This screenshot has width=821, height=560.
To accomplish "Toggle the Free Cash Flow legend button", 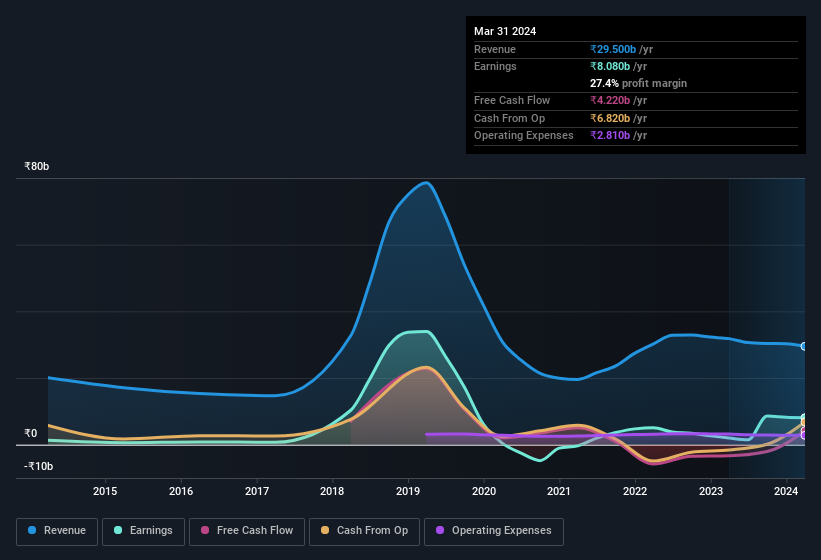I will click(x=247, y=532).
